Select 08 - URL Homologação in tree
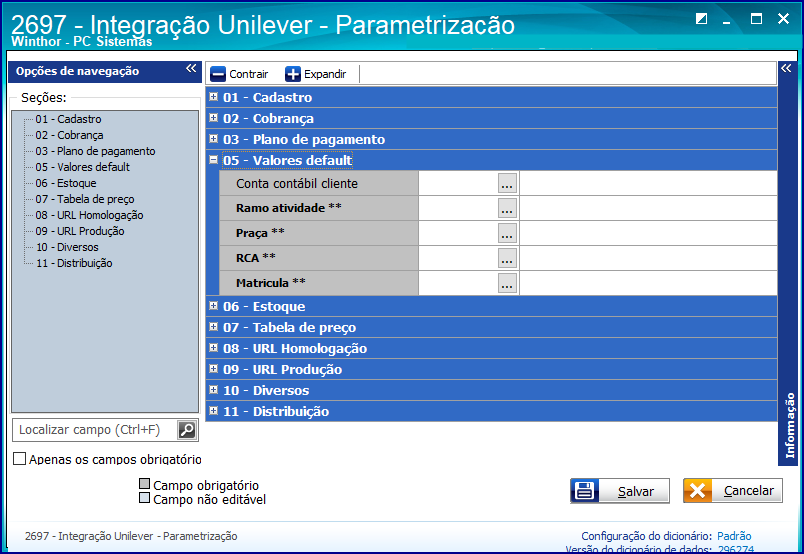804x554 pixels. pos(89,215)
